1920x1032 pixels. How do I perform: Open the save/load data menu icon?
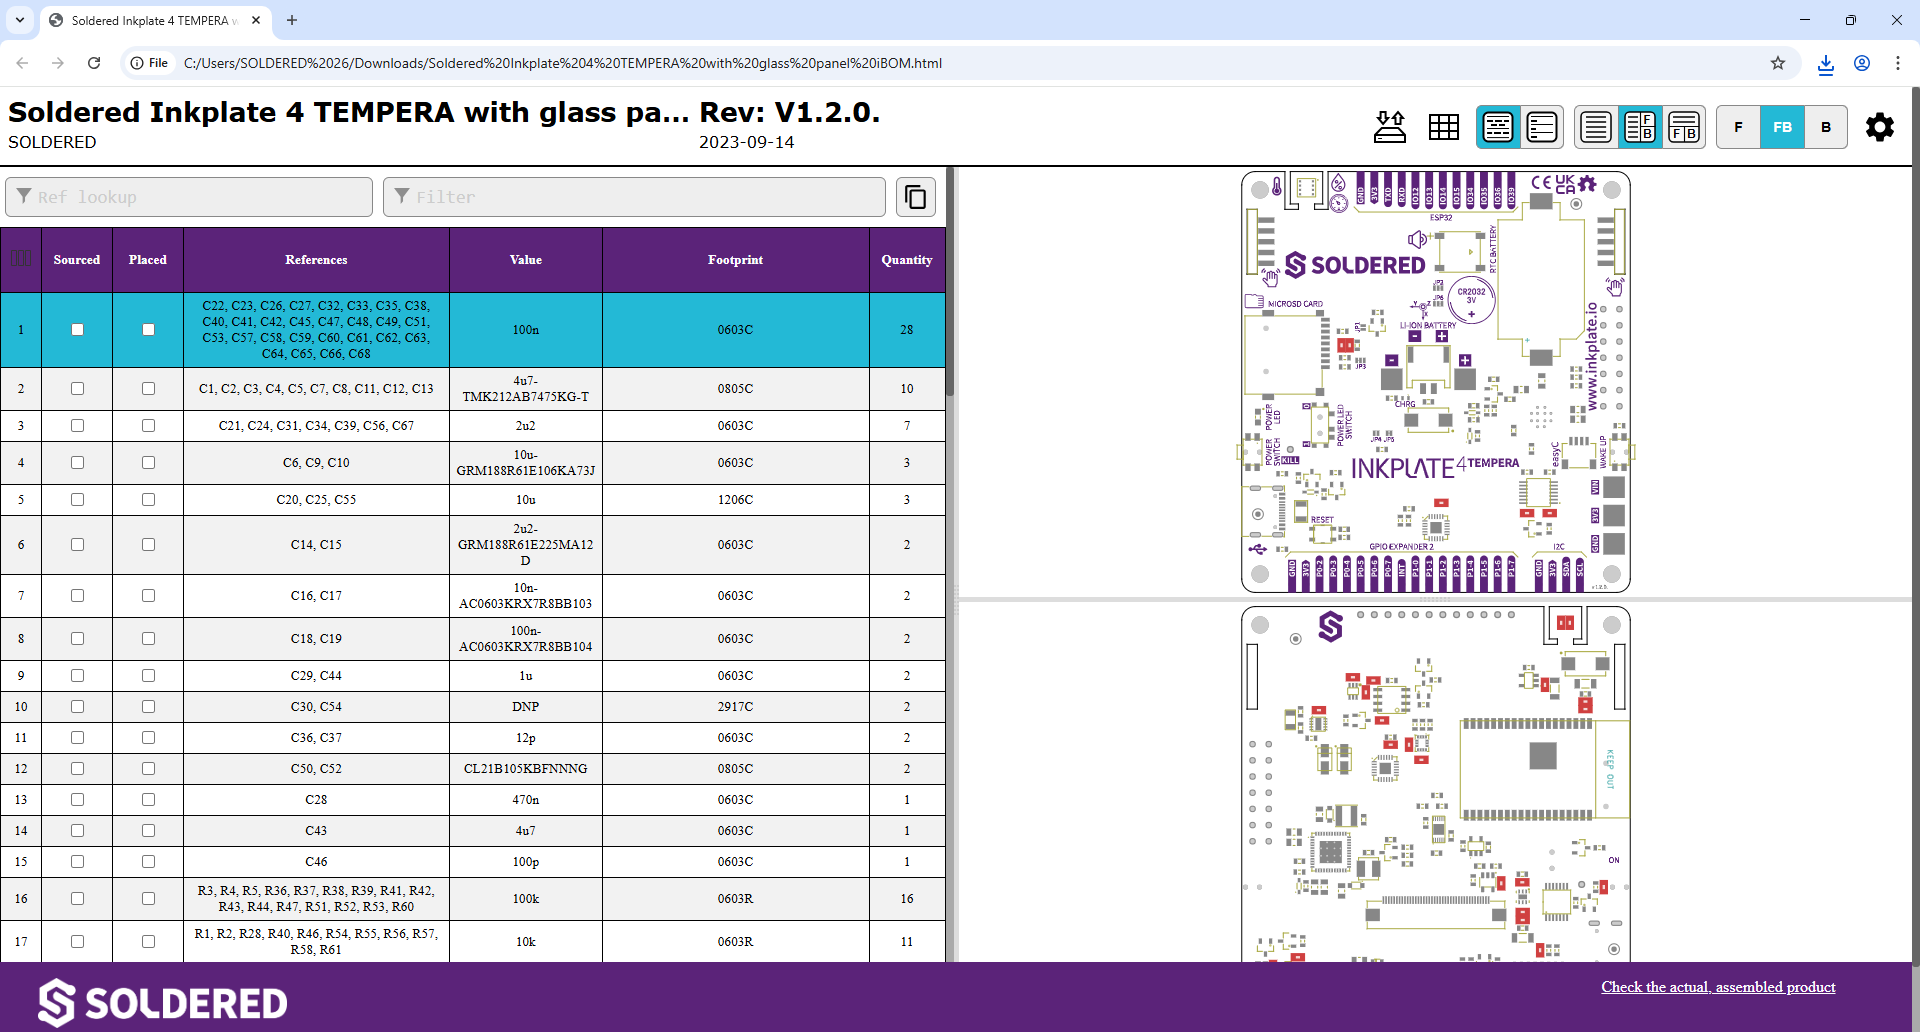click(1389, 127)
